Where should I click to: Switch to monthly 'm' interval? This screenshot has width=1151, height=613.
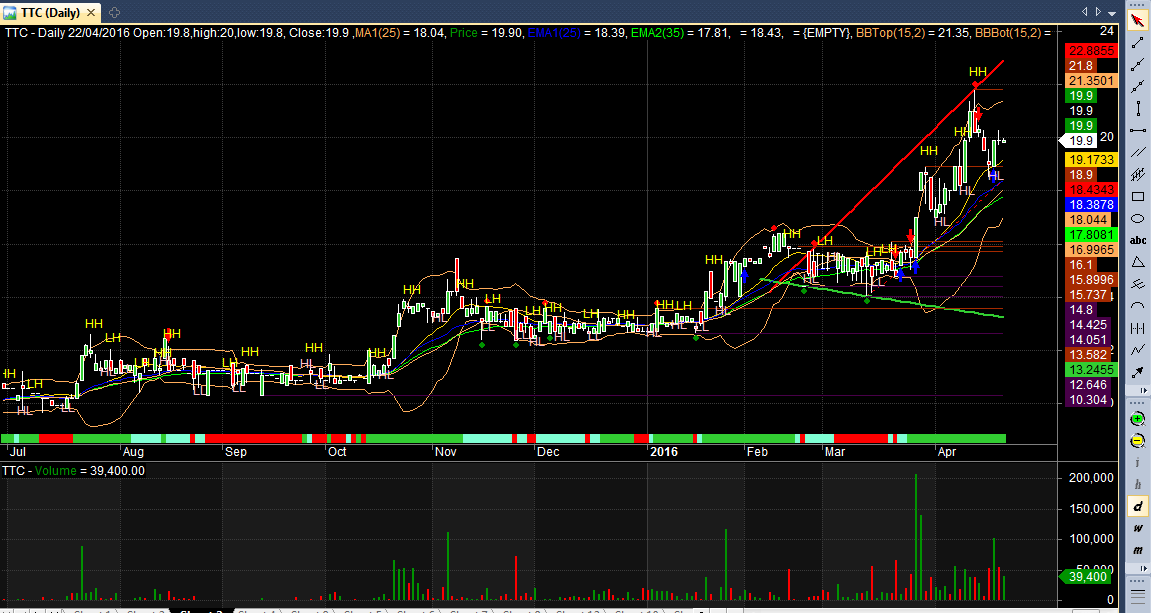tap(1137, 550)
